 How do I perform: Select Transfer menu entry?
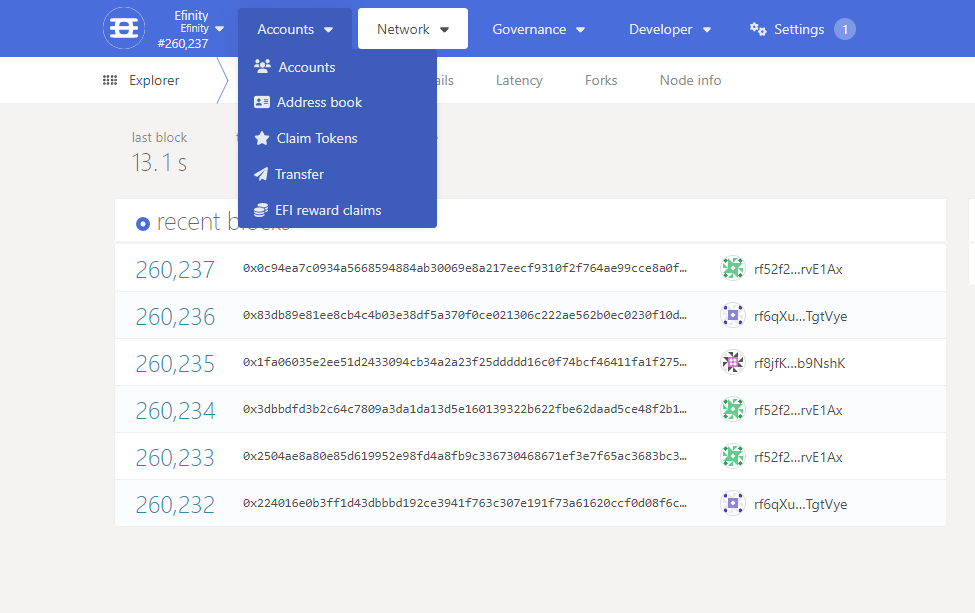pyautogui.click(x=337, y=174)
